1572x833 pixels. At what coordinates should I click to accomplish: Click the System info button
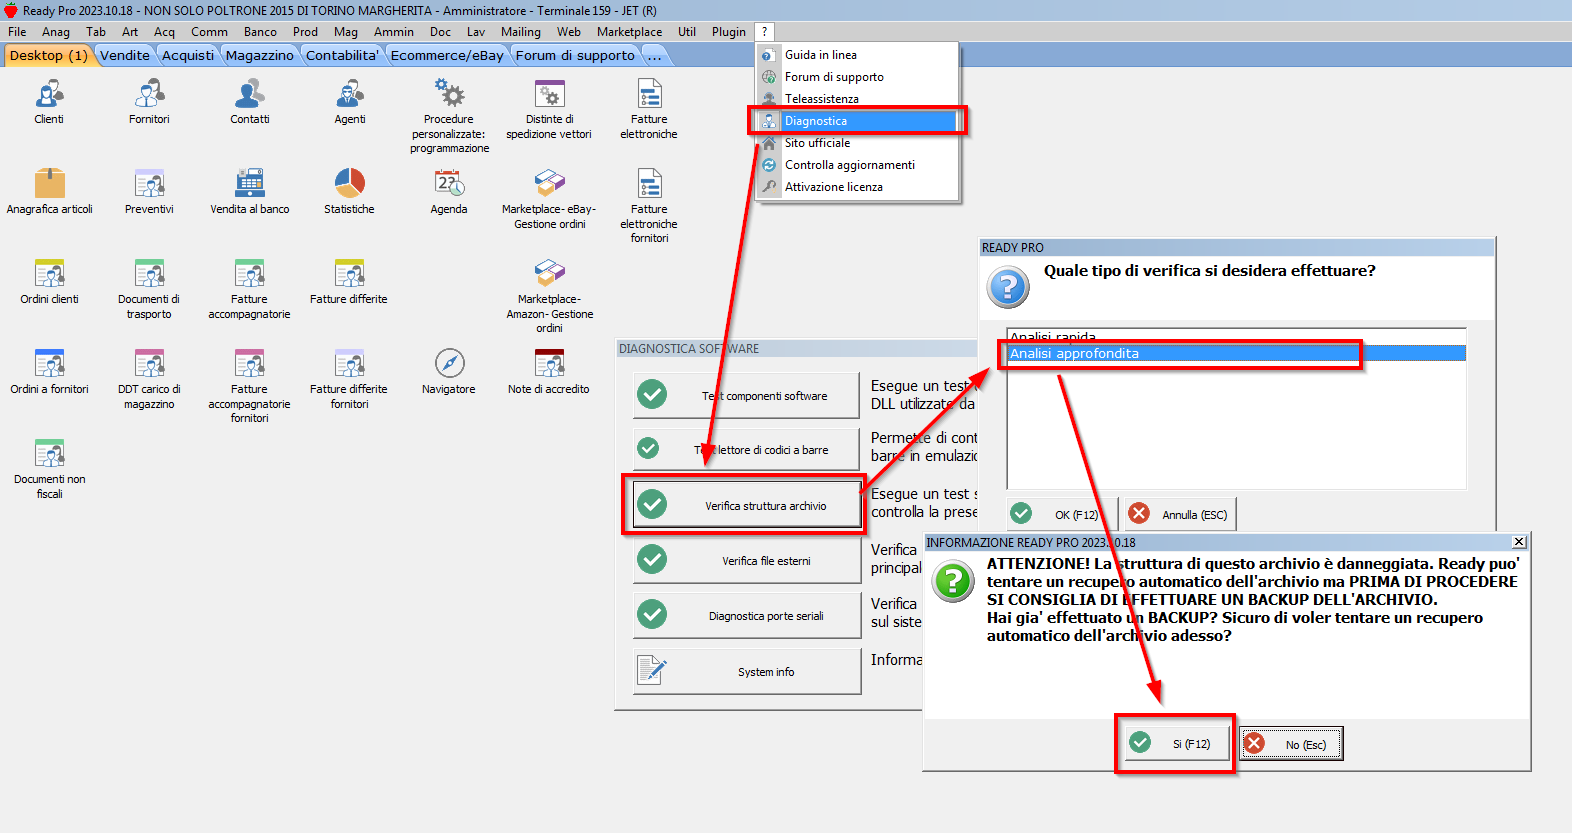click(x=747, y=671)
